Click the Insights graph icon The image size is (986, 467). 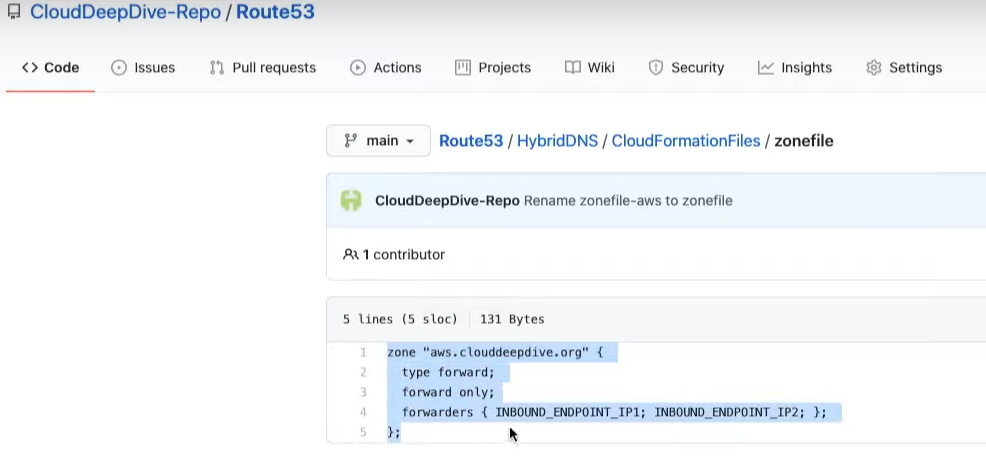pos(765,68)
